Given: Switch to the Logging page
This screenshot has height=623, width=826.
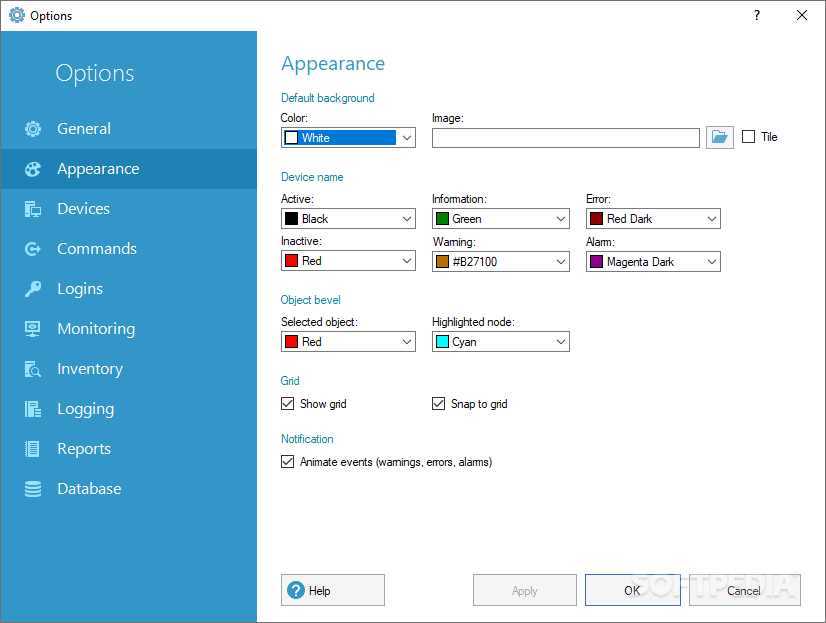Looking at the screenshot, I should (x=129, y=409).
